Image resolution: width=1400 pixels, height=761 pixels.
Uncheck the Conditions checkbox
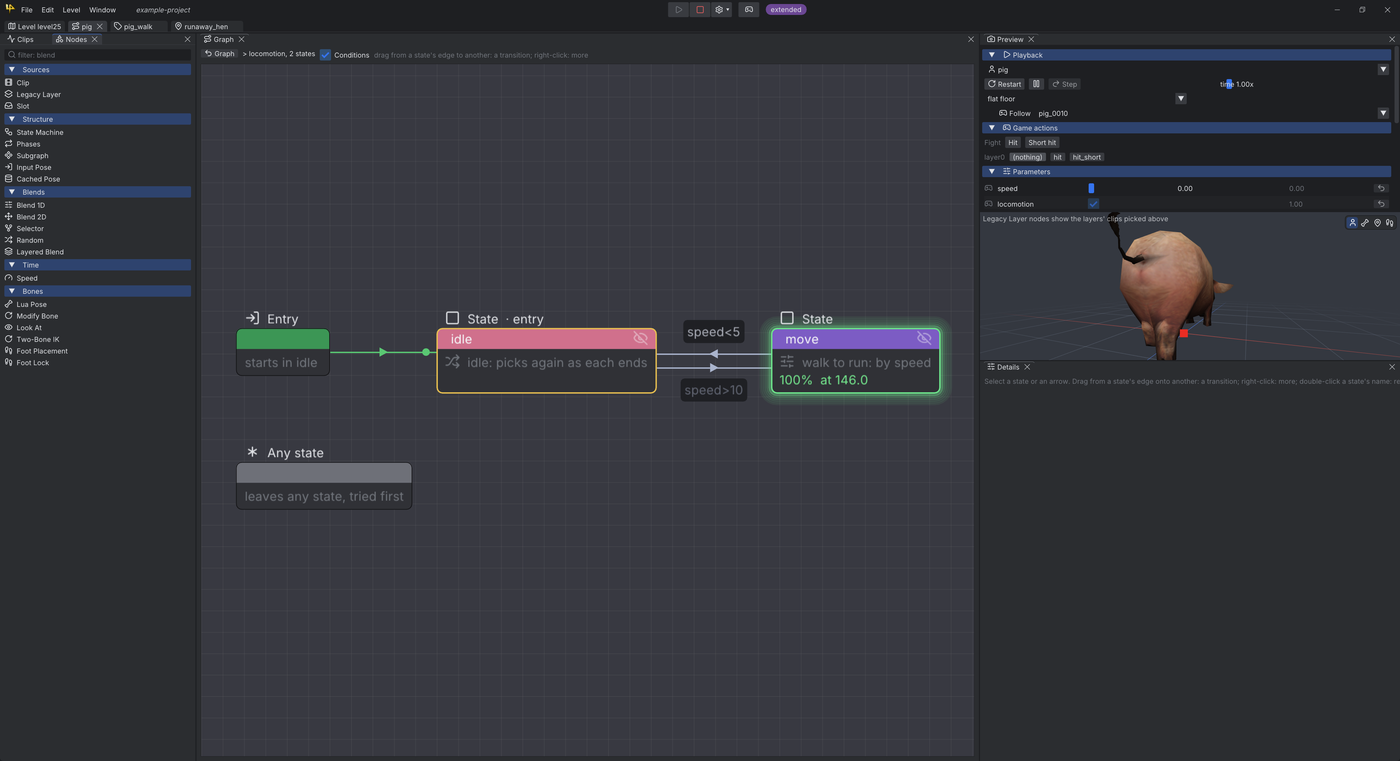point(325,55)
